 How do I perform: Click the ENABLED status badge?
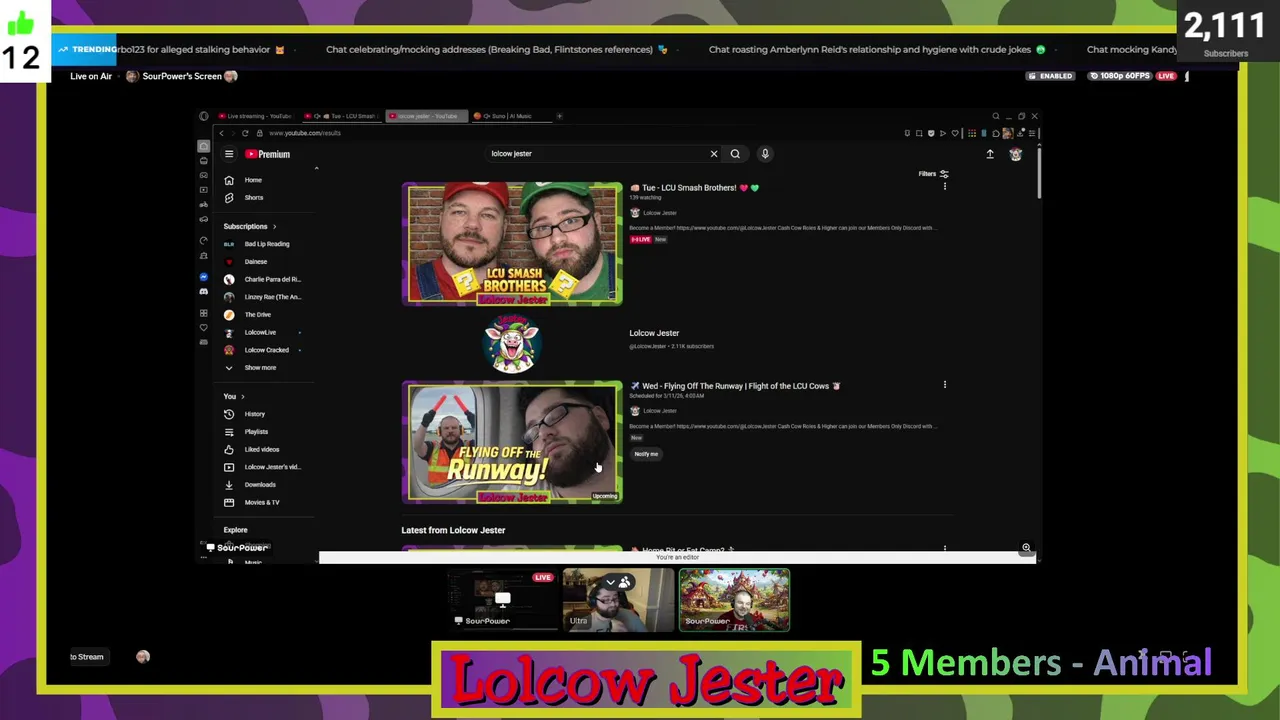click(1051, 76)
